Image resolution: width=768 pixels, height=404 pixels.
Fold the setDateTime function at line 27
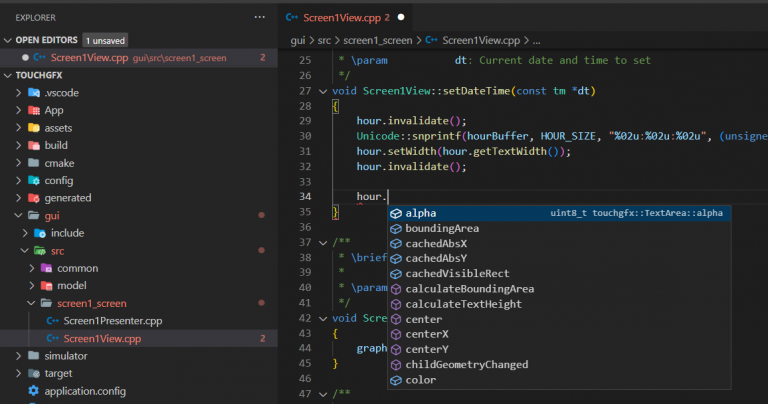point(322,91)
